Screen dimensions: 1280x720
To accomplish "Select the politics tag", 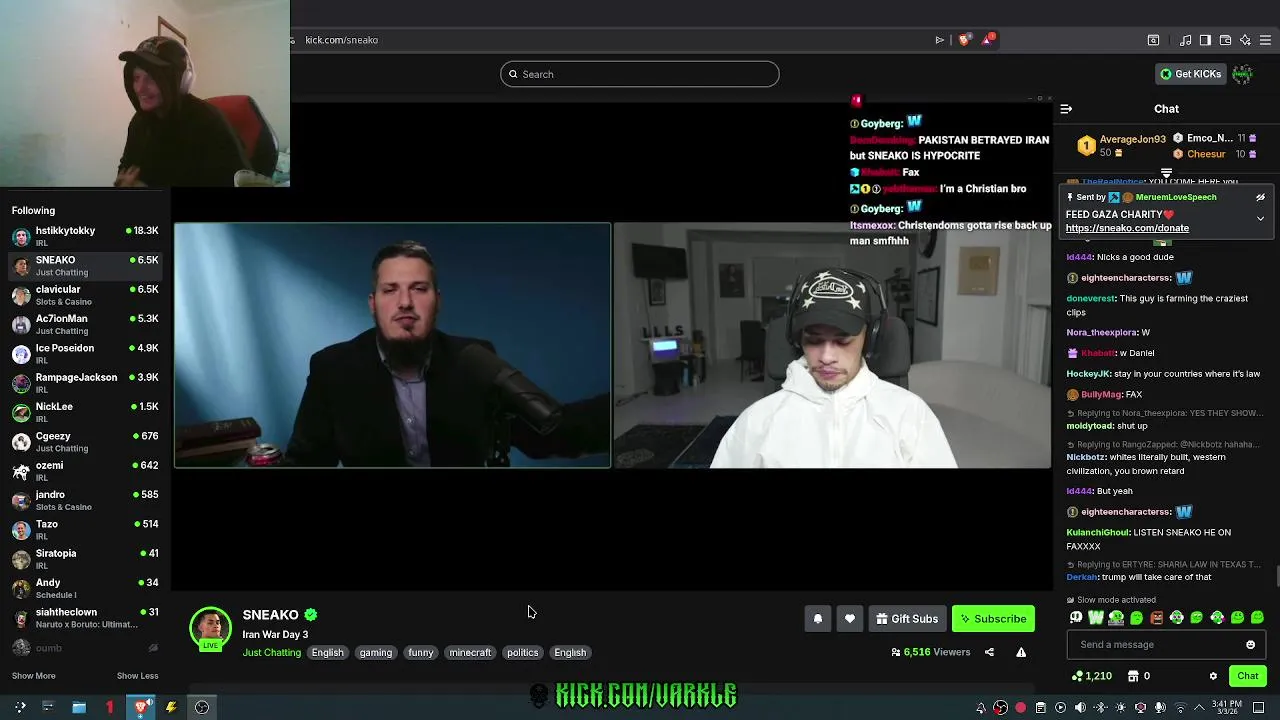I will [522, 653].
